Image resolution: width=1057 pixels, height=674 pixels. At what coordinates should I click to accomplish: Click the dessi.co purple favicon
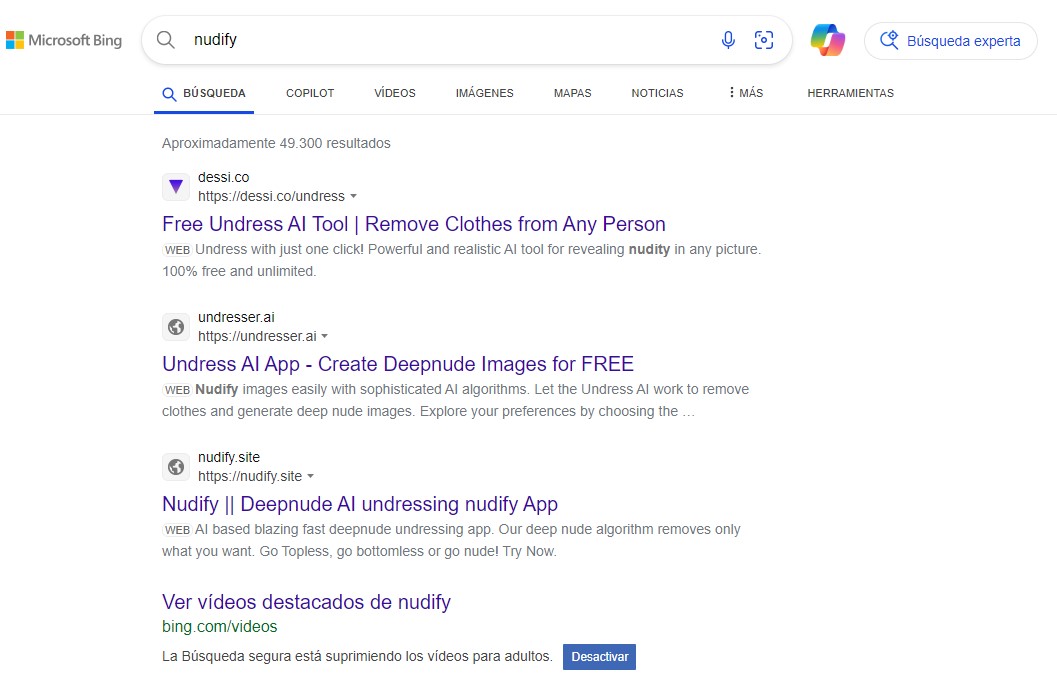pyautogui.click(x=176, y=187)
